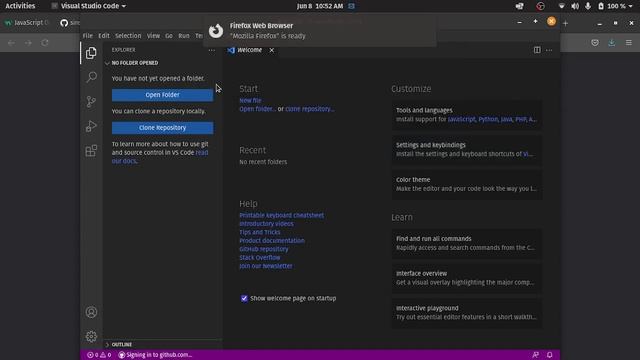Open the Manage gear icon

(x=91, y=336)
